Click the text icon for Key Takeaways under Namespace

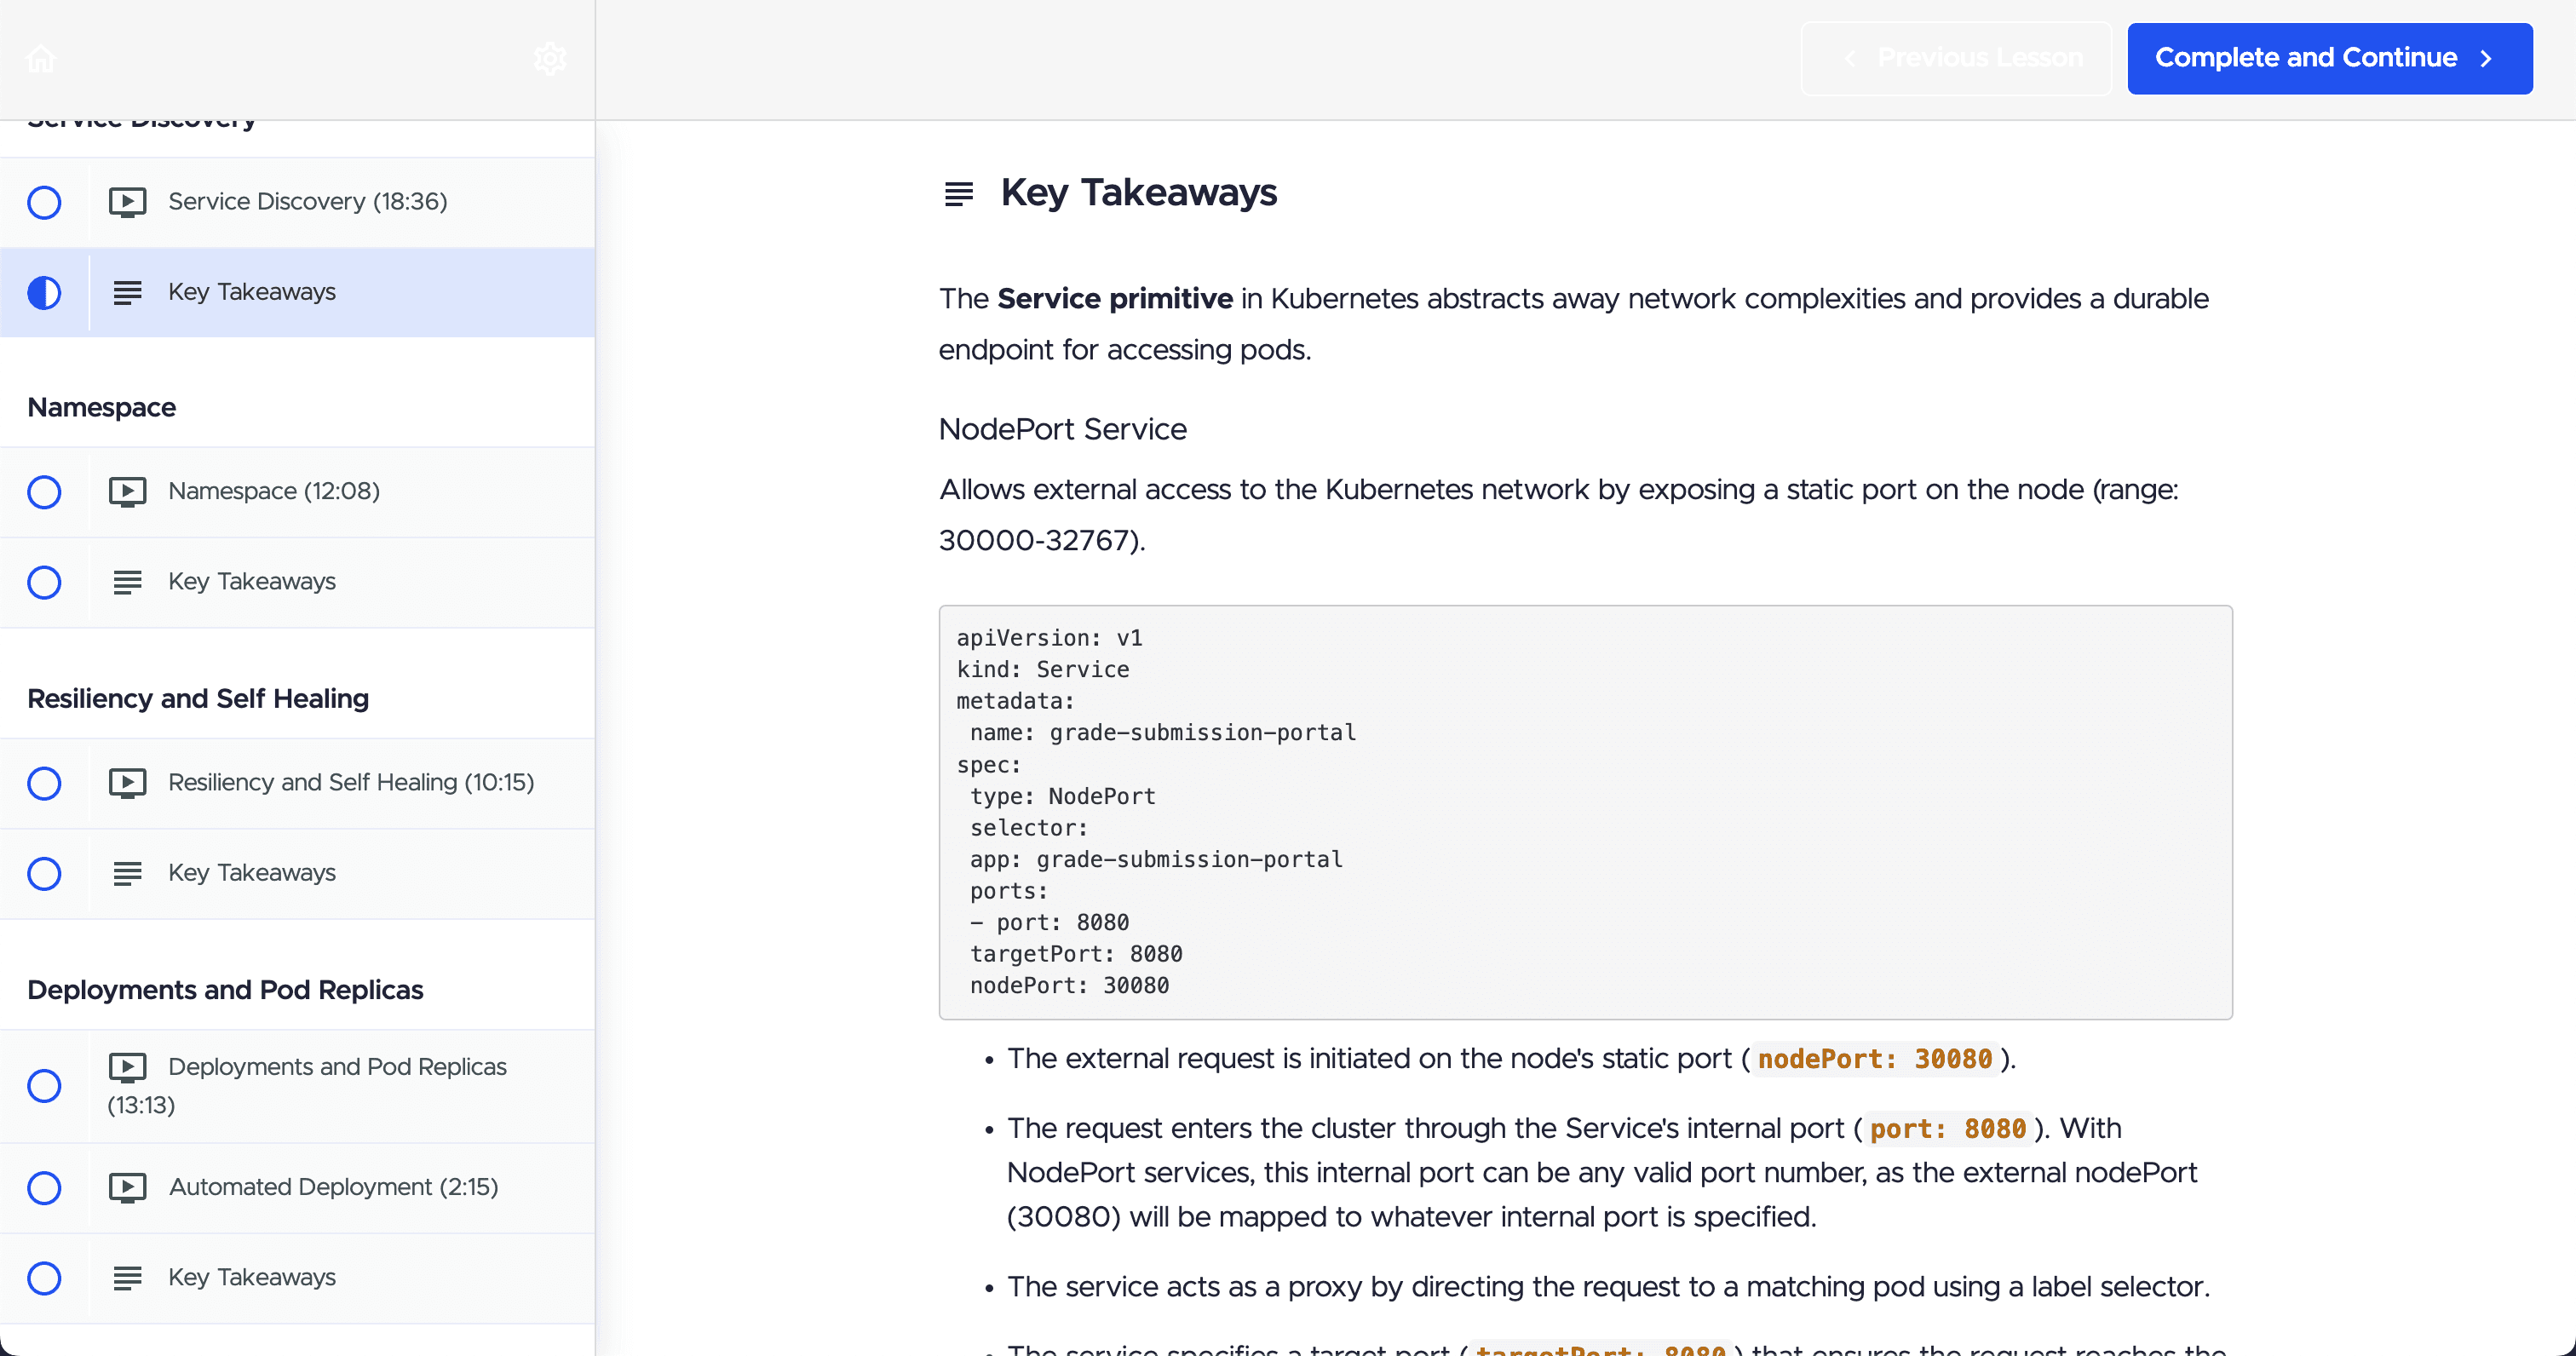tap(127, 582)
